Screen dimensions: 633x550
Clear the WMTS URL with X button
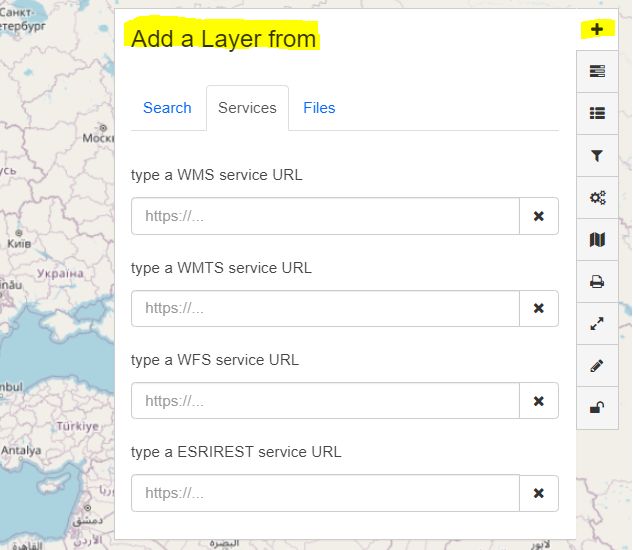tap(539, 308)
